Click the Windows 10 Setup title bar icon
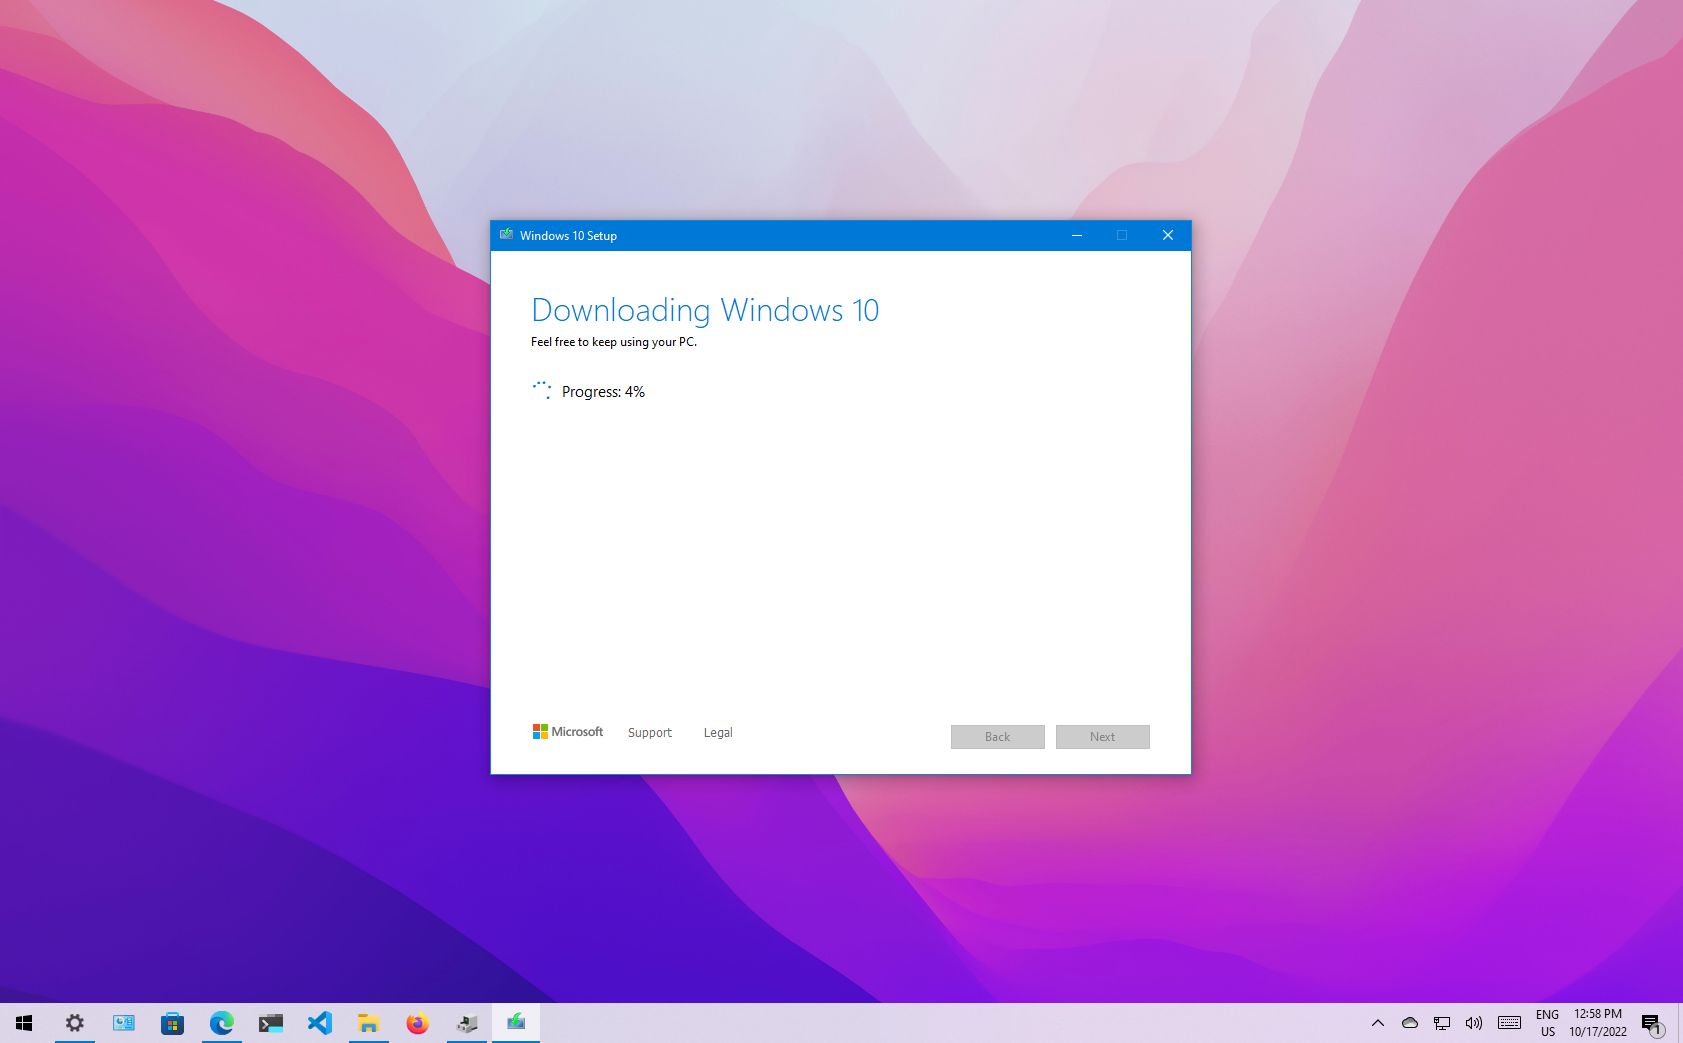Viewport: 1683px width, 1043px height. point(507,235)
